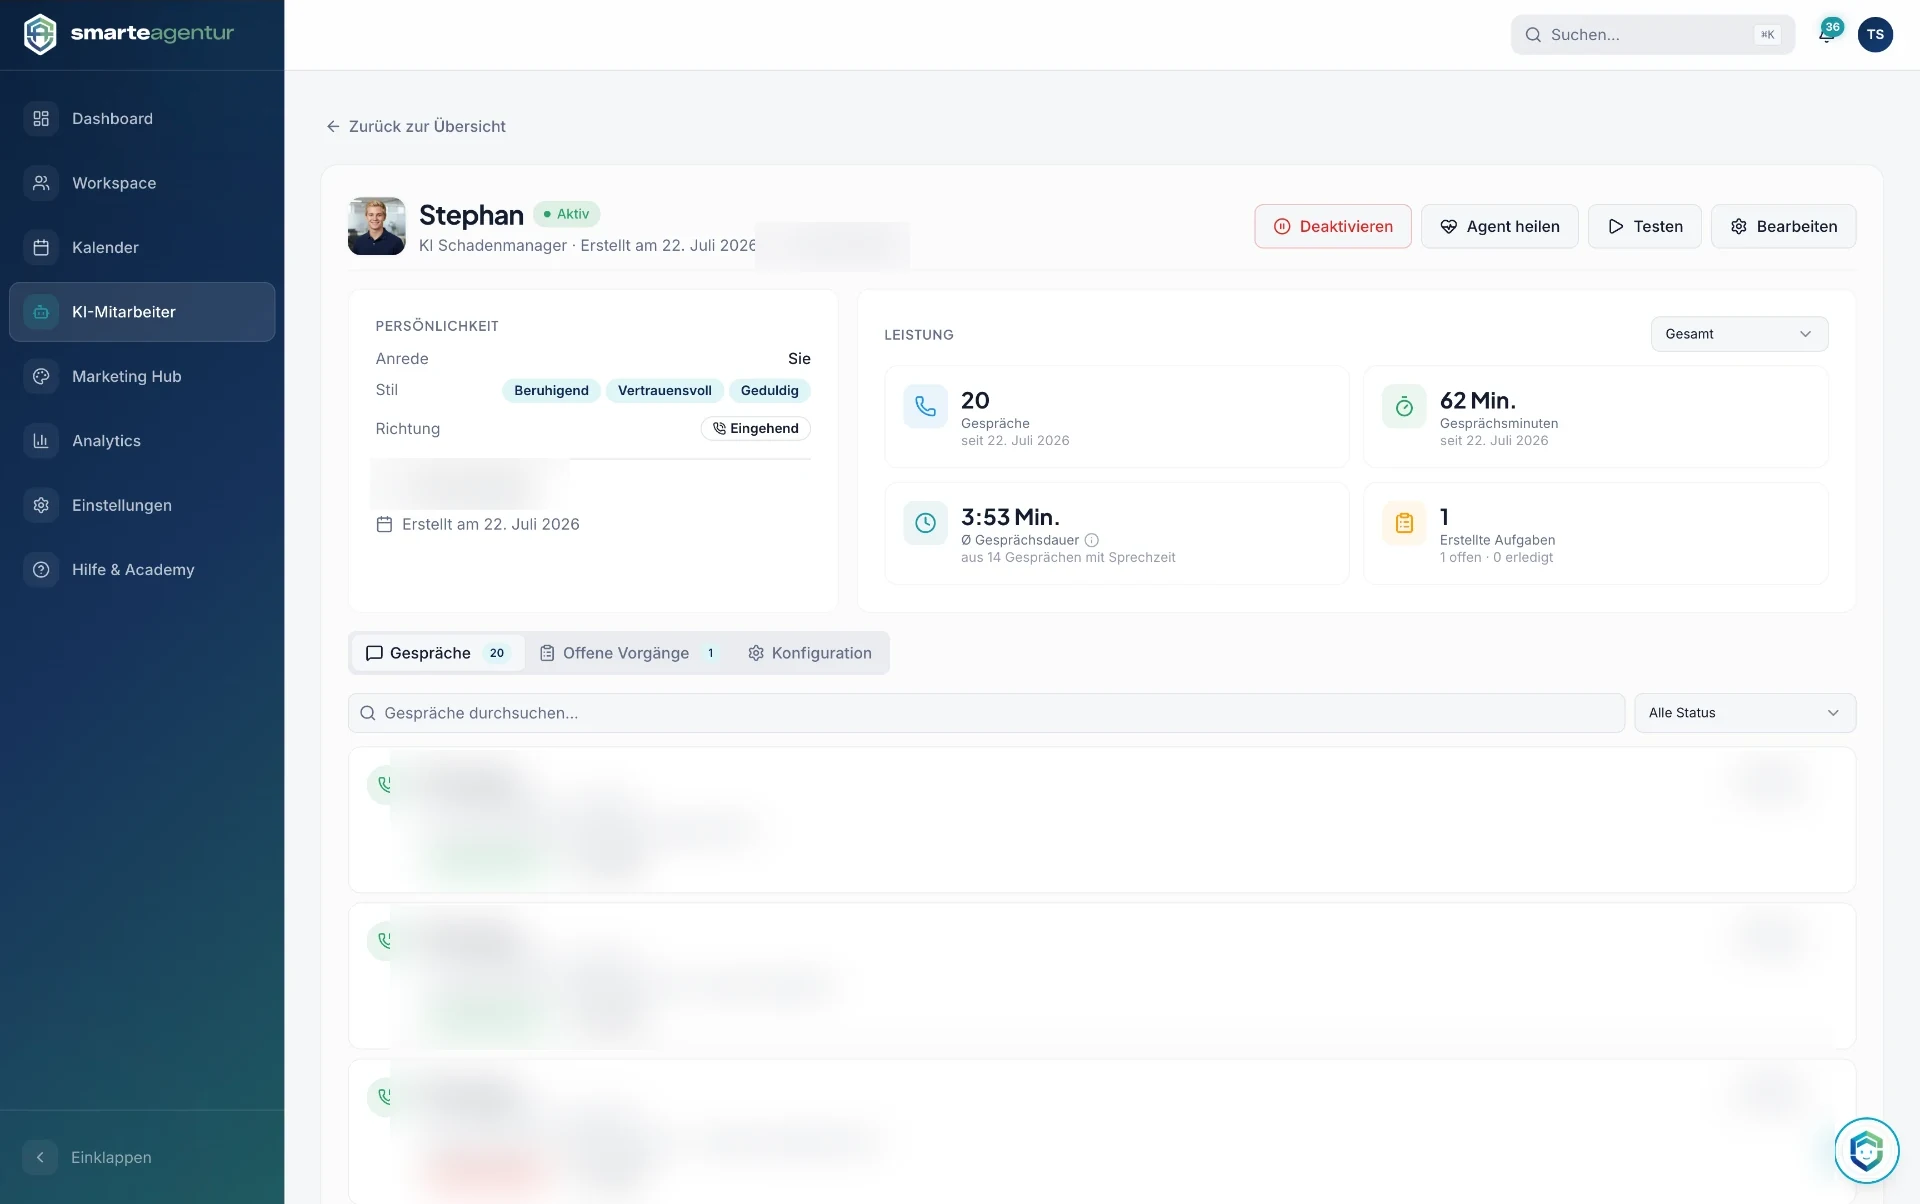The height and width of the screenshot is (1204, 1920).
Task: Click the phone icon on the Gespräche card
Action: click(925, 406)
